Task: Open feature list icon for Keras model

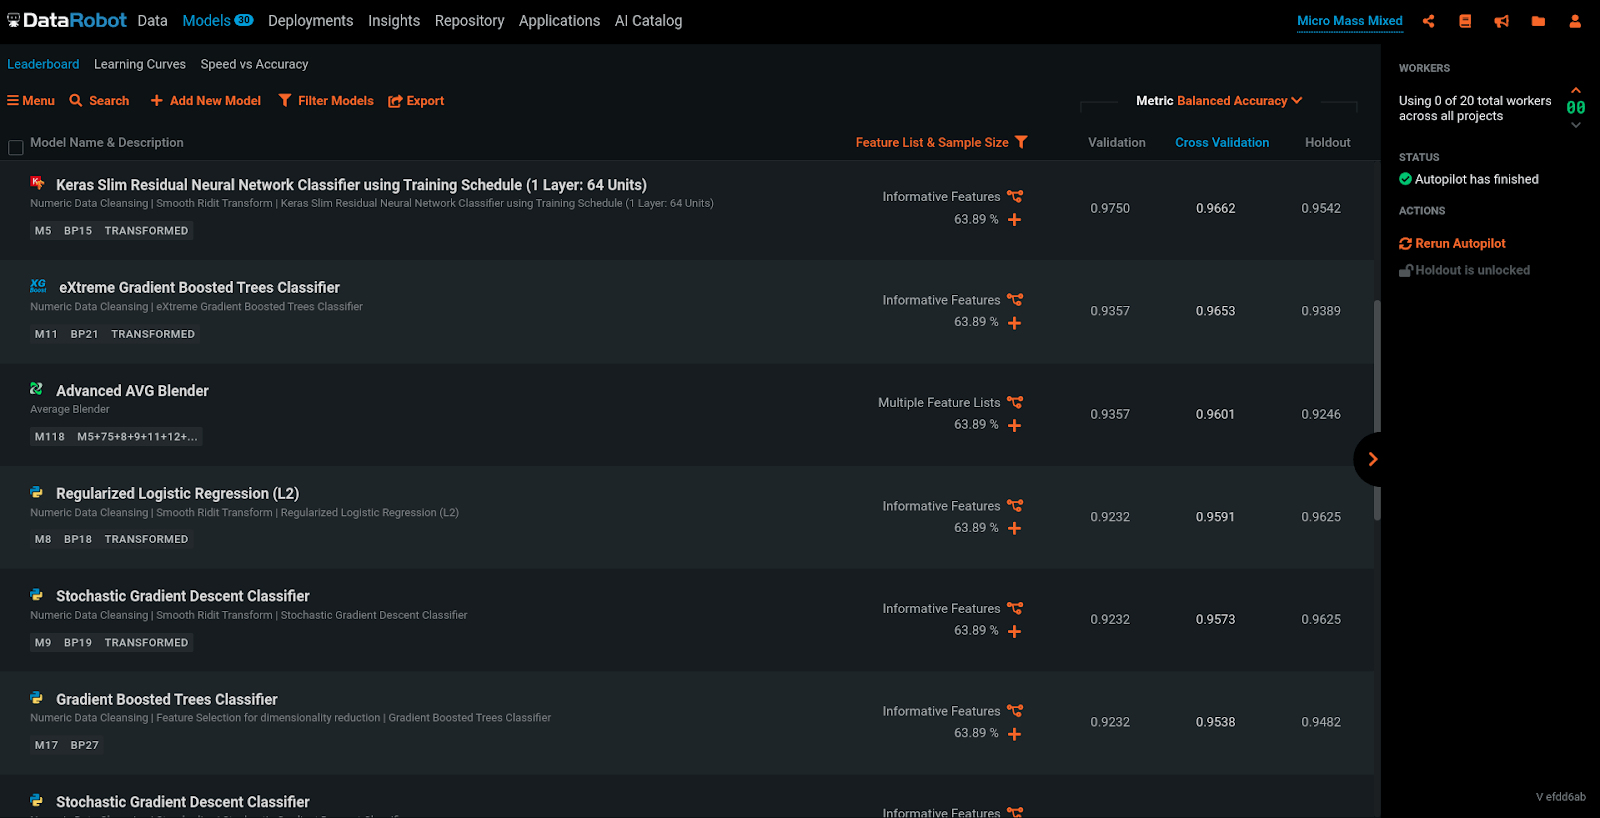Action: [1015, 196]
